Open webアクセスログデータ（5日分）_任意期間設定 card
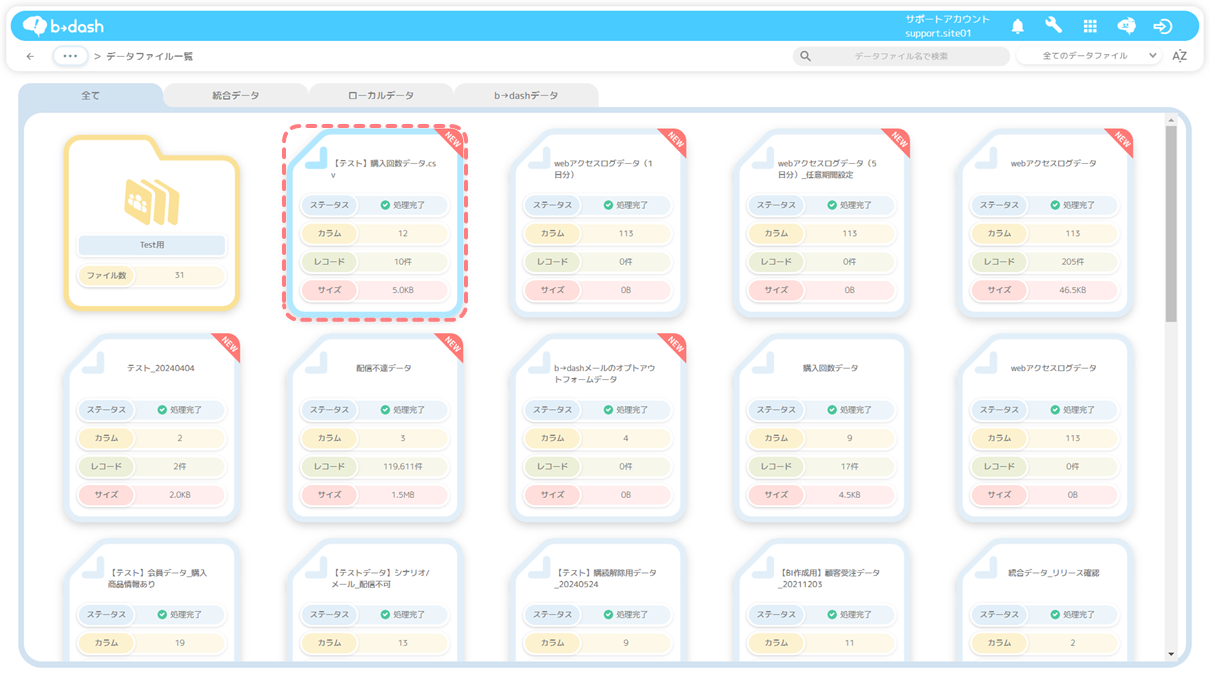 (821, 223)
